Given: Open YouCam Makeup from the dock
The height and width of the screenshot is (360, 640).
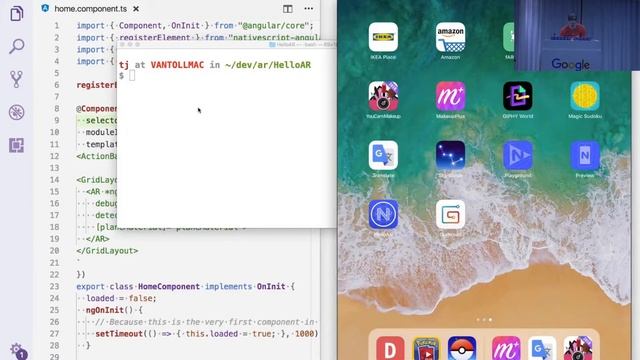Looking at the screenshot, I should 578,349.
